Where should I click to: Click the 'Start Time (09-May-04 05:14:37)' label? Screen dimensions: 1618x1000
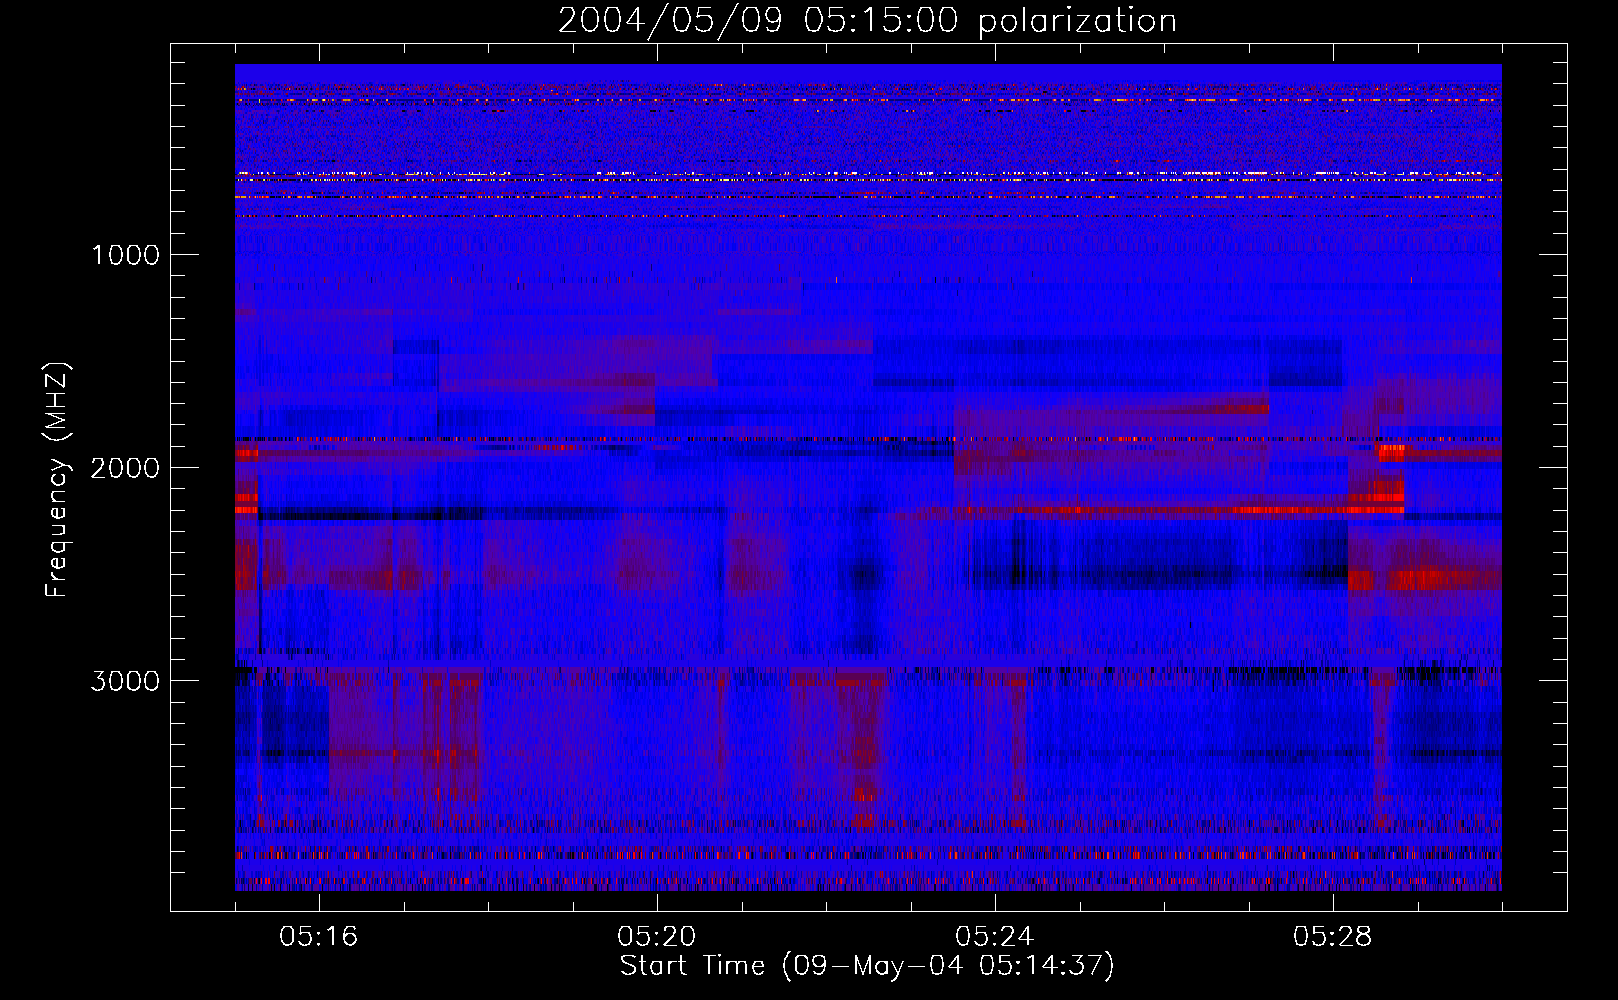(x=867, y=966)
